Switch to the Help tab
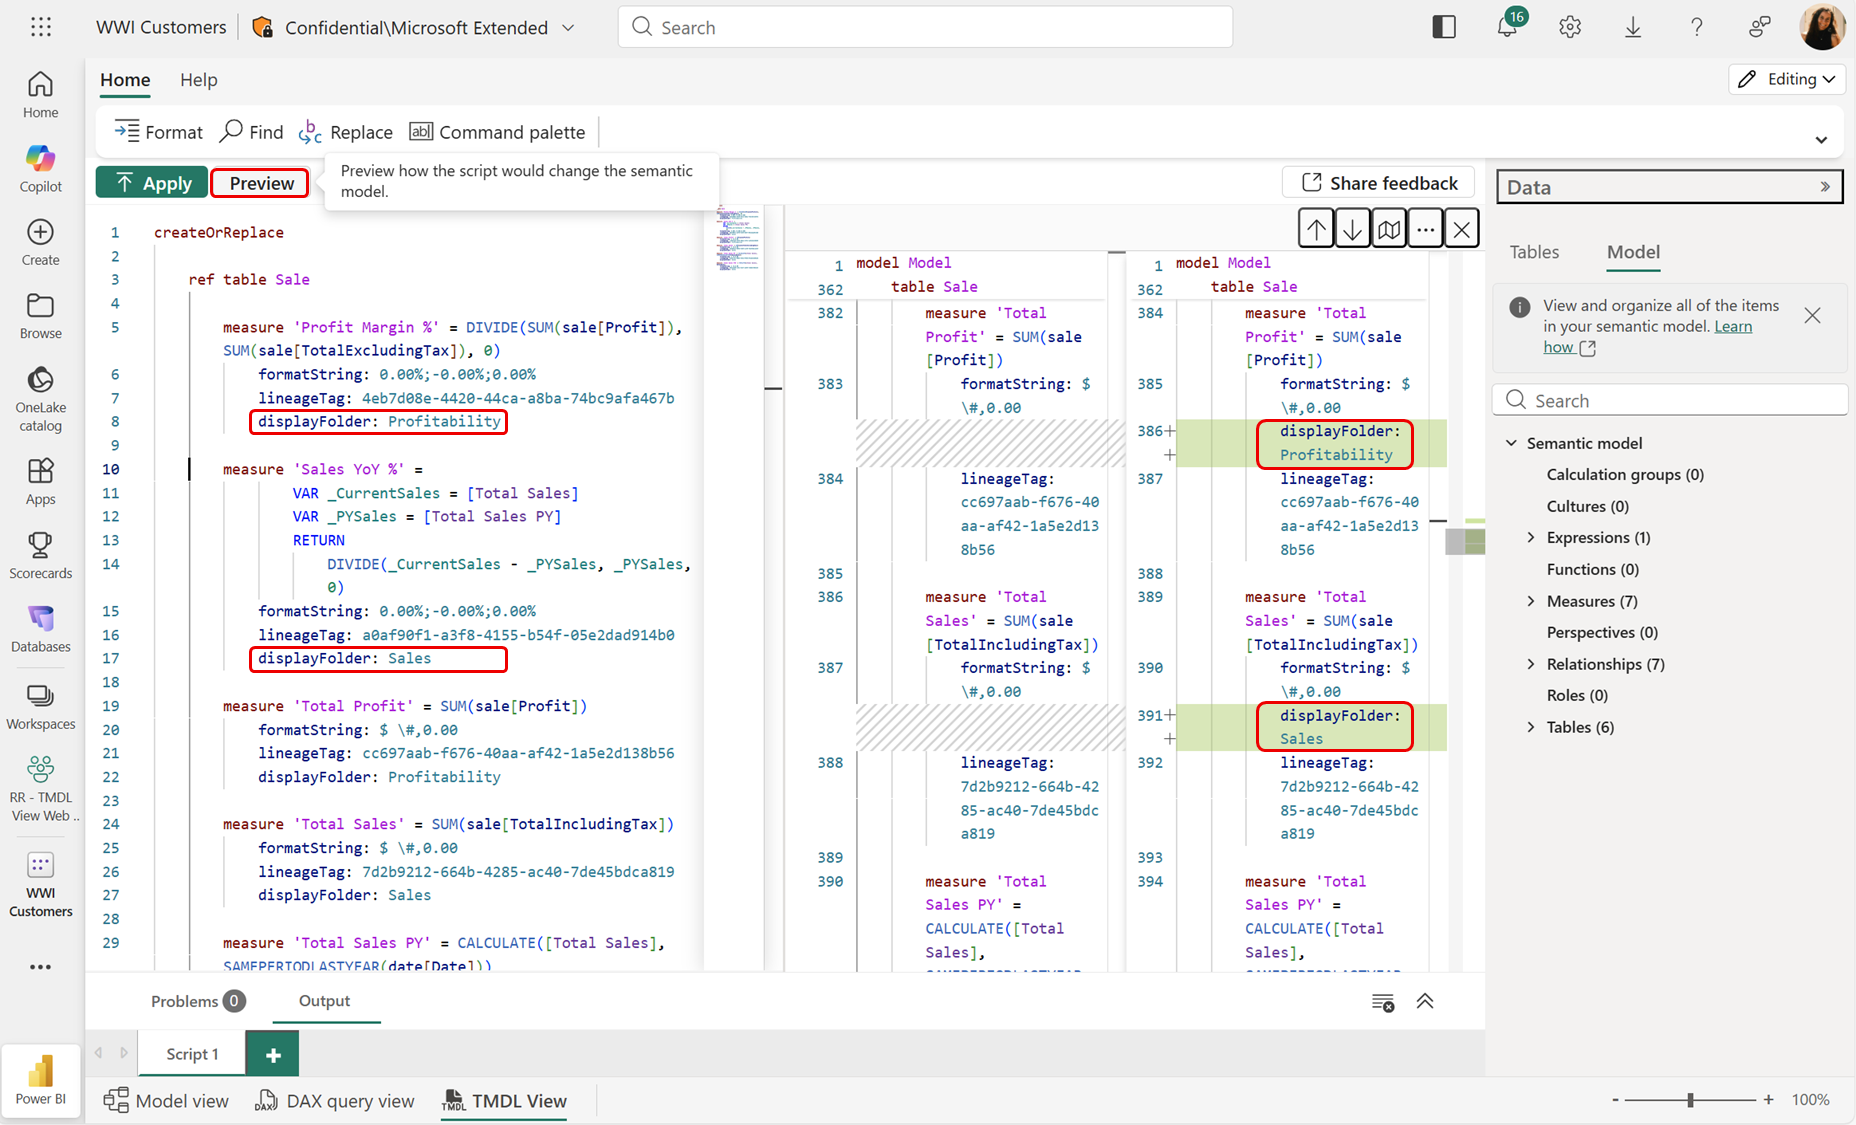Screen dimensions: 1856x1125 pyautogui.click(x=198, y=80)
